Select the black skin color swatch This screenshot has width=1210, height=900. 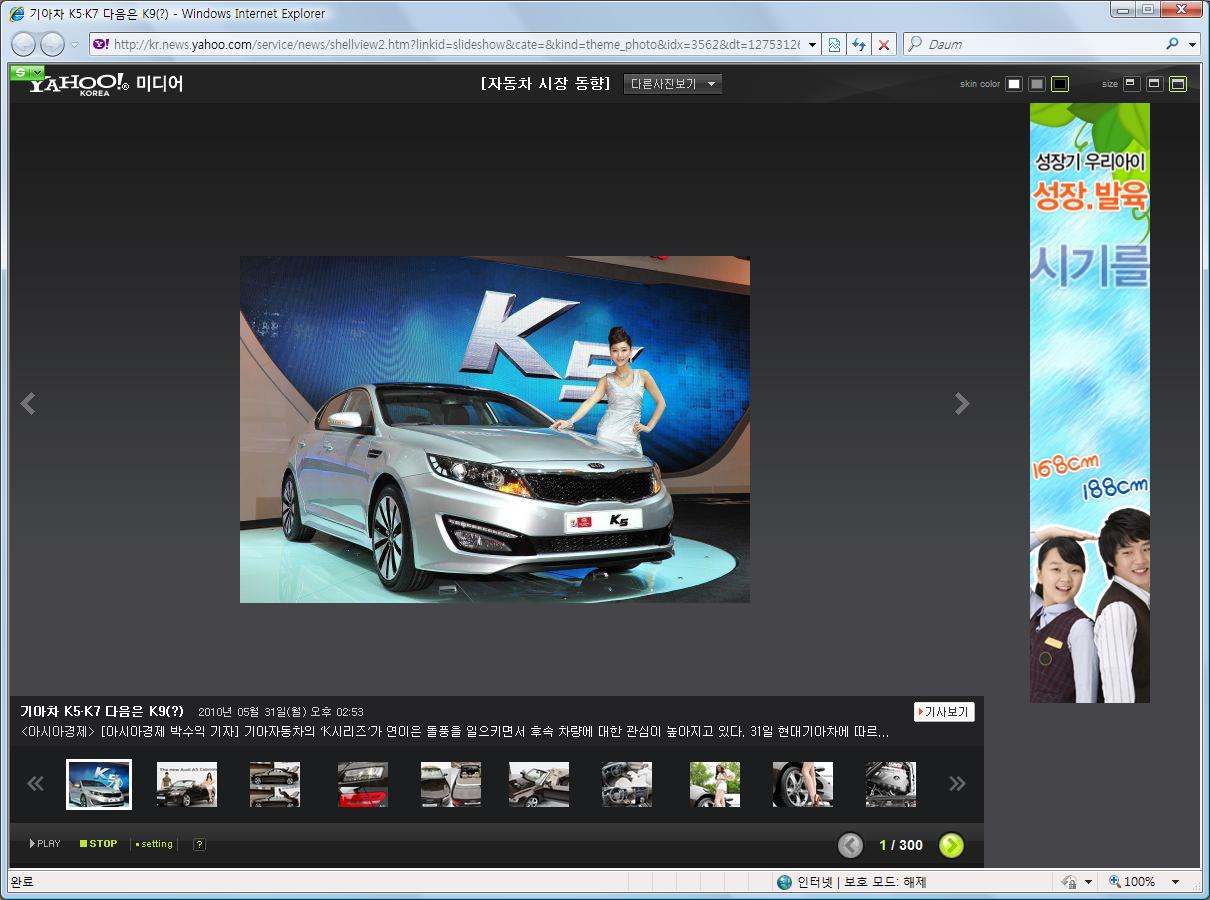(1061, 84)
